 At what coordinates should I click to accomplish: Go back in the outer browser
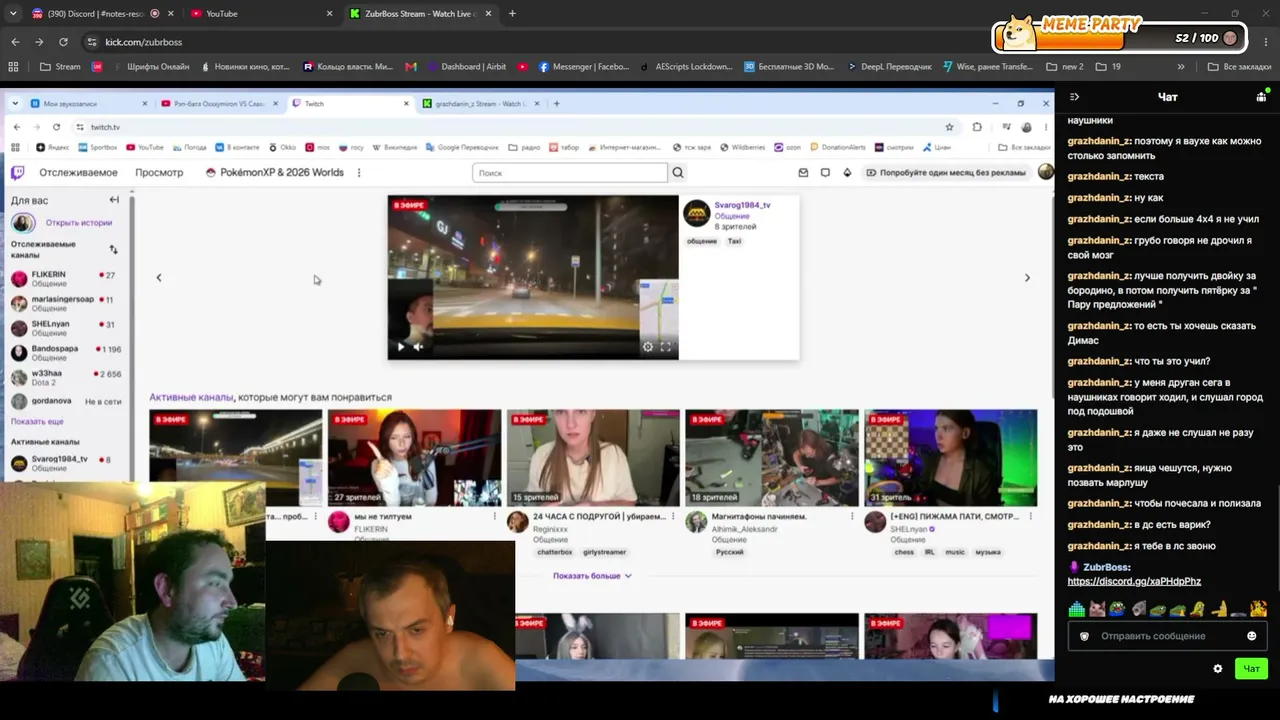pos(15,42)
